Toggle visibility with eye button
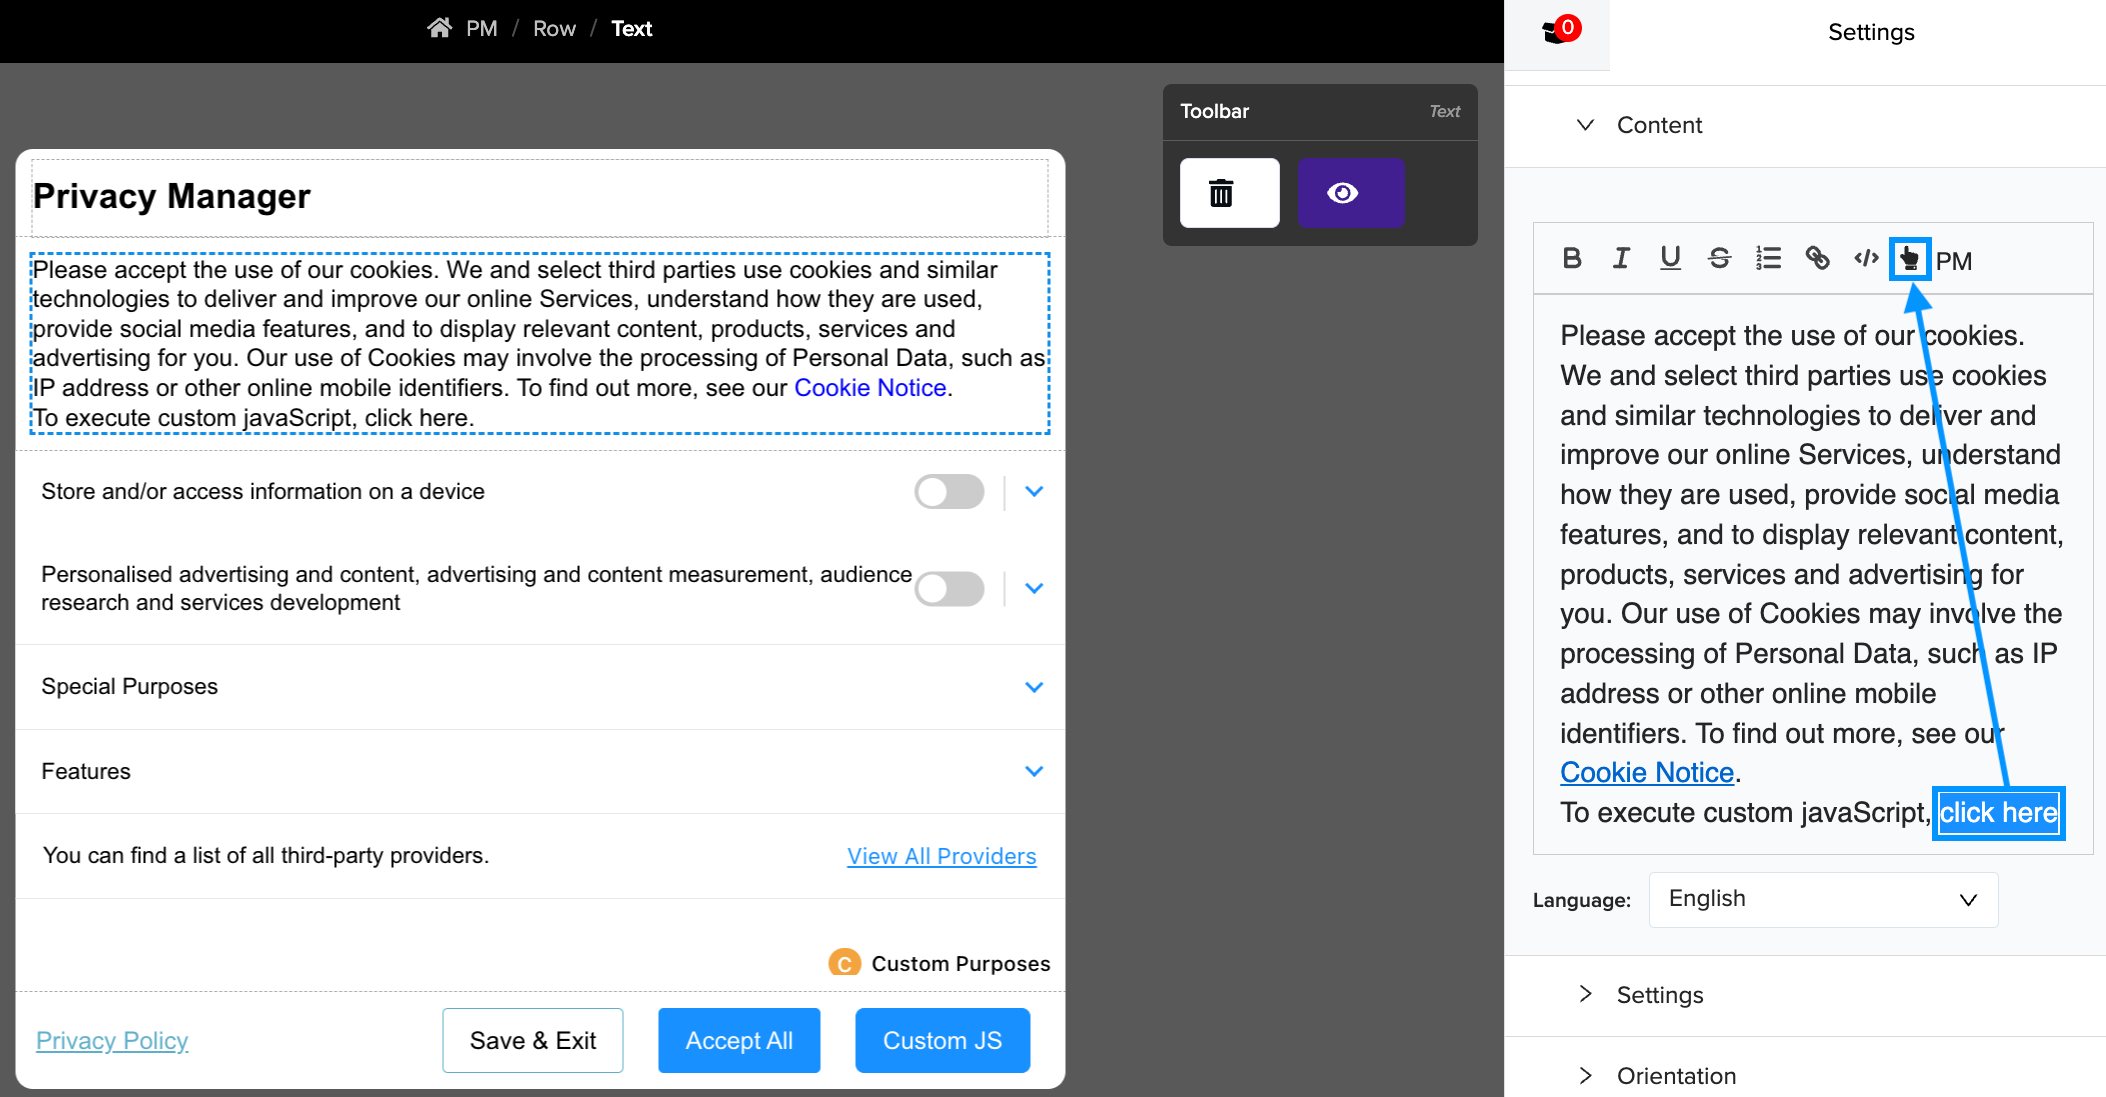2106x1097 pixels. [1350, 193]
